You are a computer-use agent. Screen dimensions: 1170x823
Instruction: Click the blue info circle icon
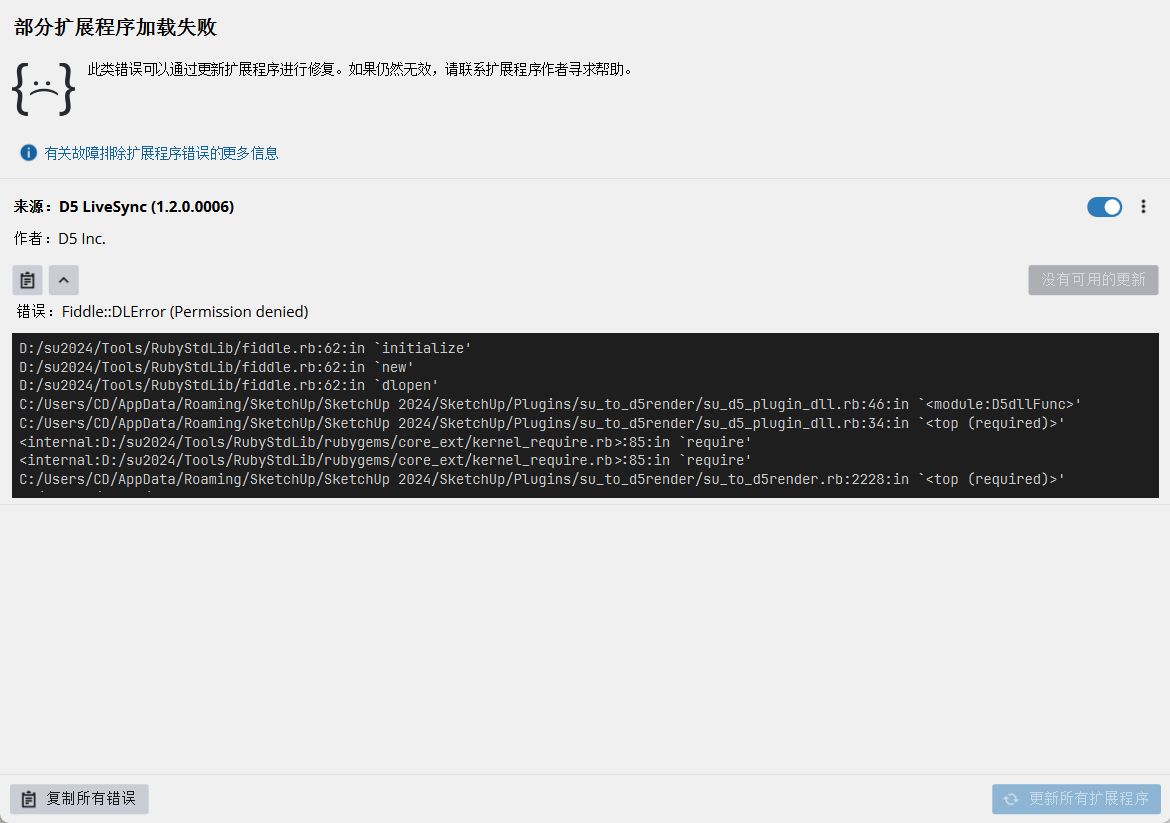click(29, 153)
